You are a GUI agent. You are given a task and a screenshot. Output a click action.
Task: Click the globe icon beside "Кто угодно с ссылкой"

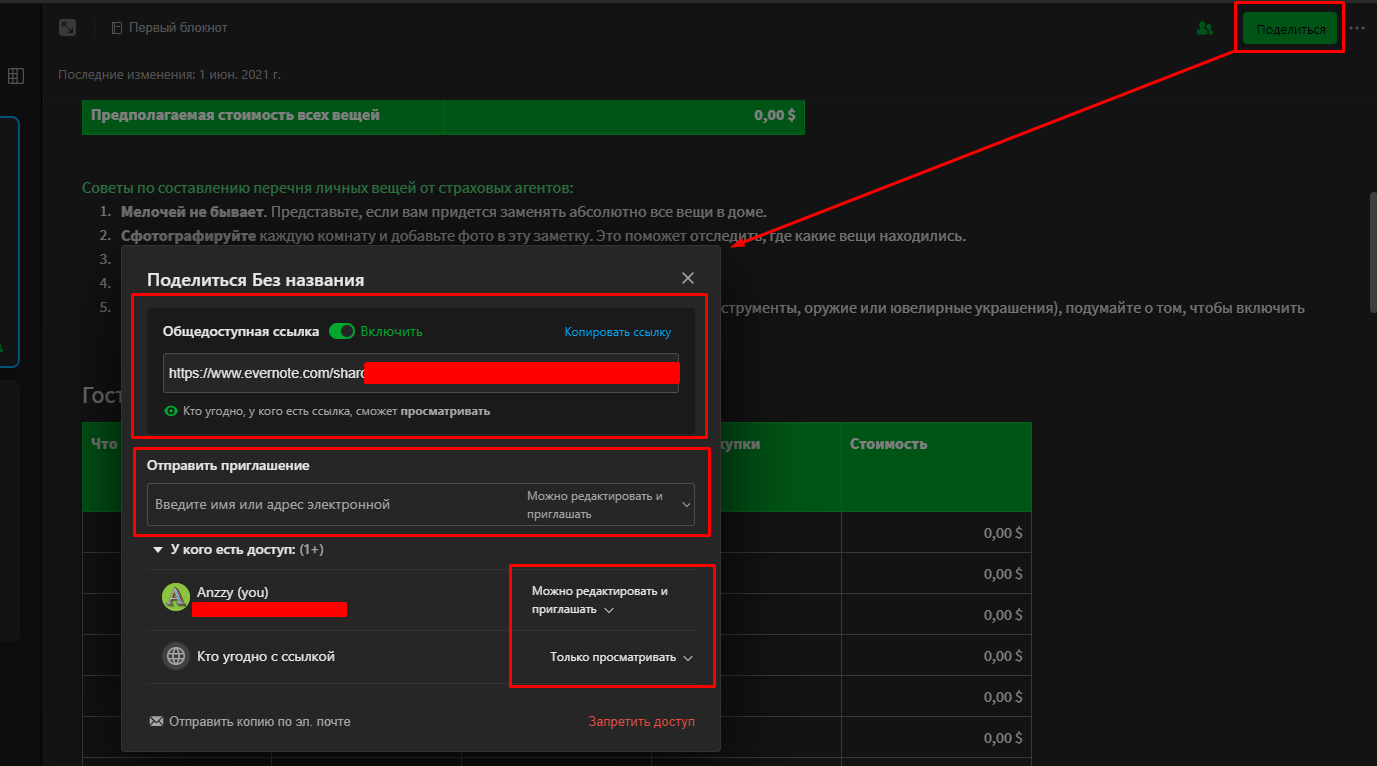click(175, 657)
